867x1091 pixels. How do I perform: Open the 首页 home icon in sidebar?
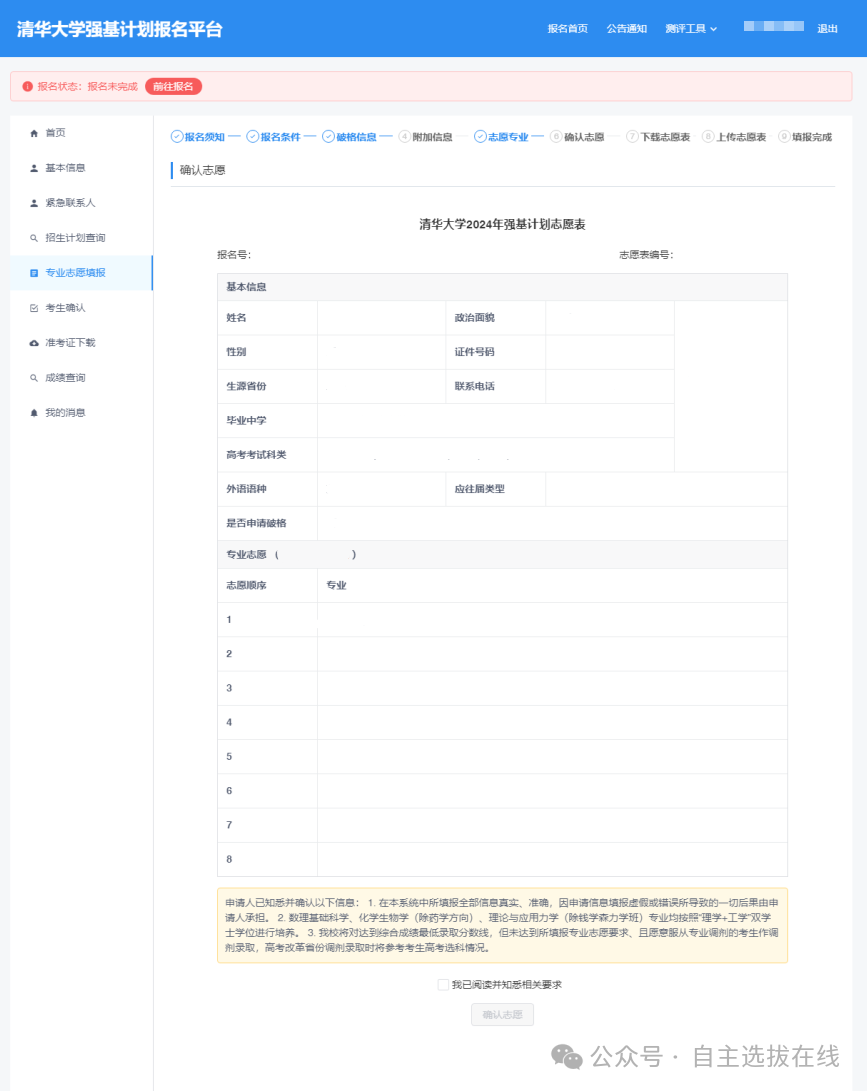point(36,132)
